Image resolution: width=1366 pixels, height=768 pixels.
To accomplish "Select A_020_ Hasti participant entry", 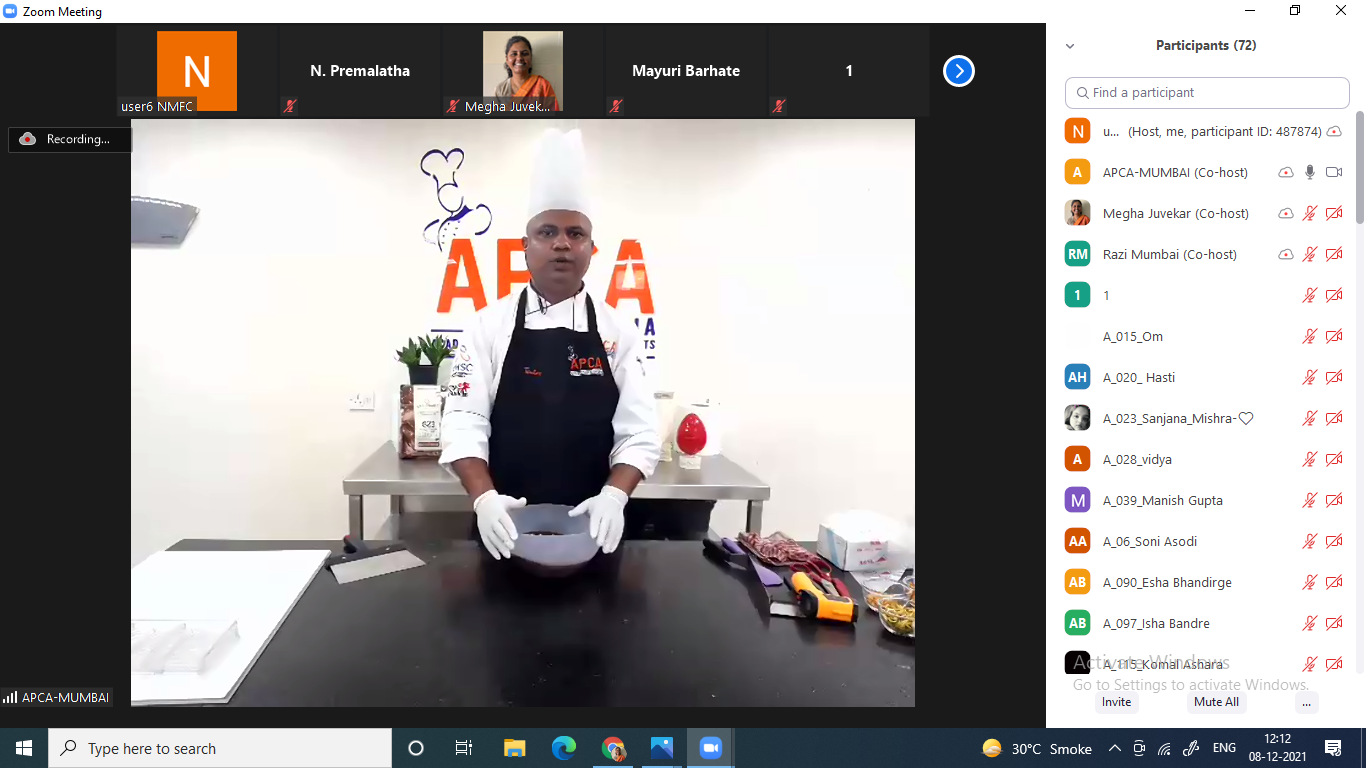I will (x=1139, y=377).
